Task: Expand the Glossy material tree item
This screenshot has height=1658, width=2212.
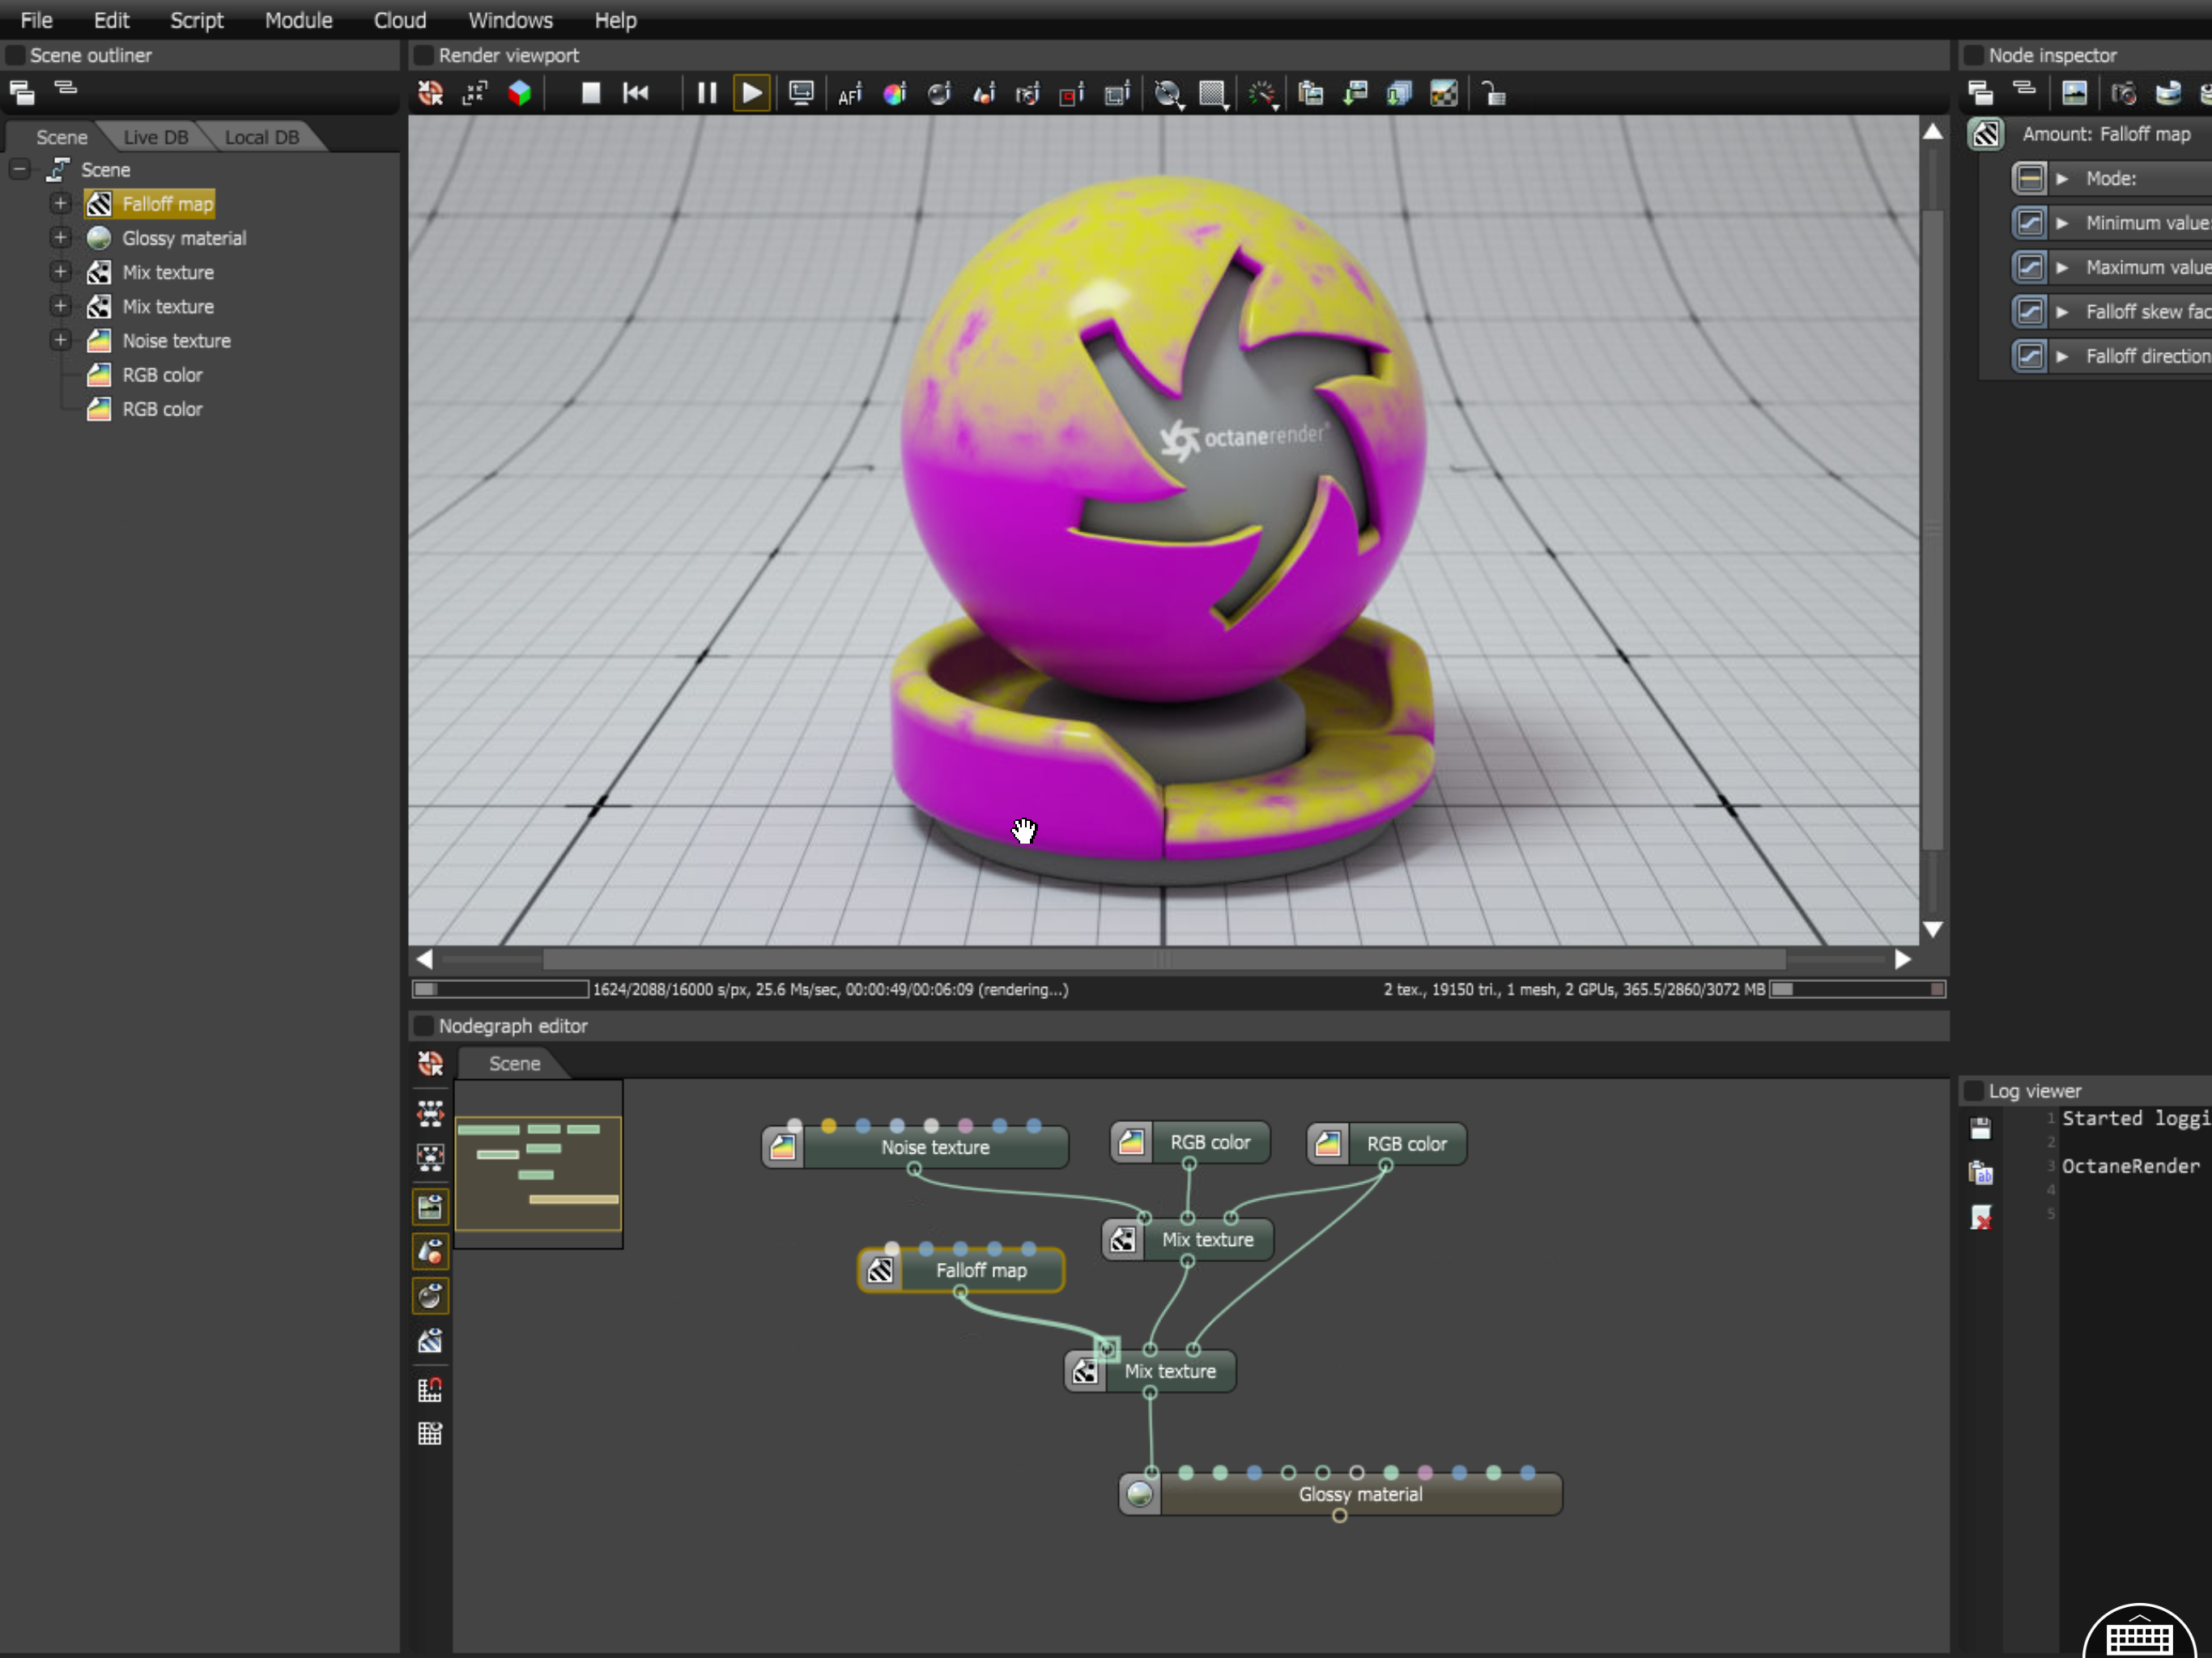Action: [60, 238]
